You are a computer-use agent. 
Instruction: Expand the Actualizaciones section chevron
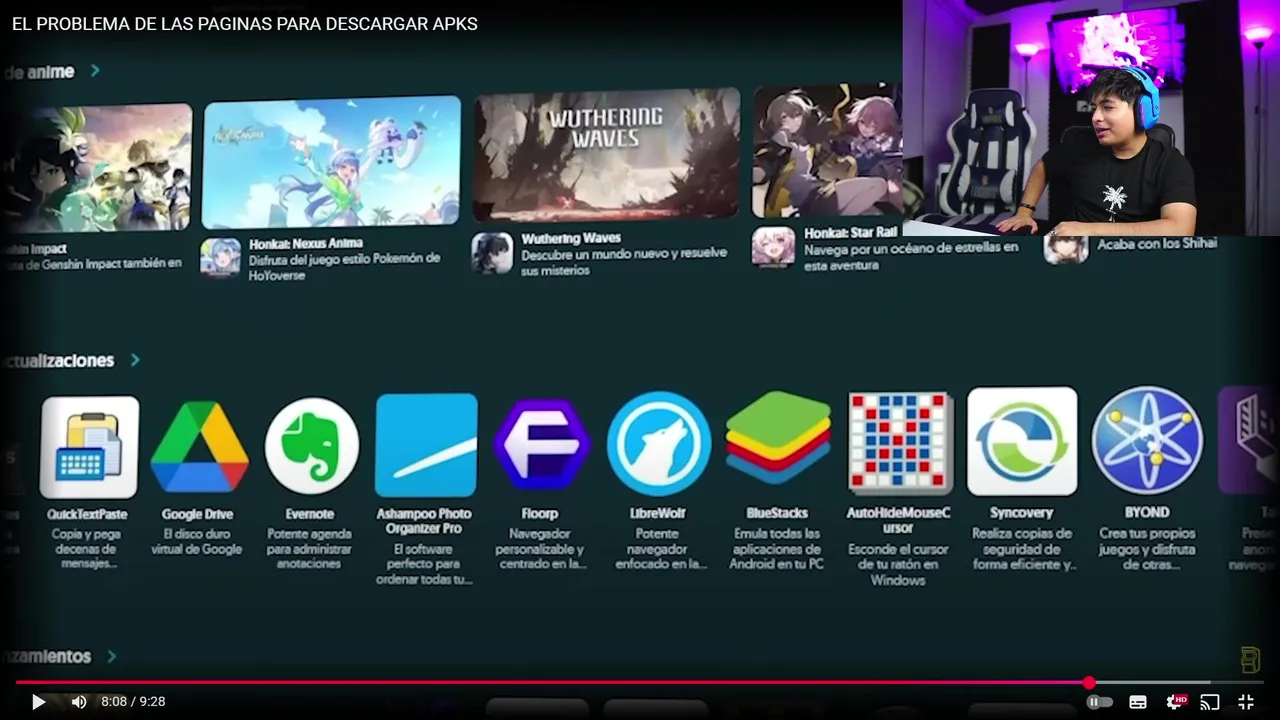pos(135,360)
